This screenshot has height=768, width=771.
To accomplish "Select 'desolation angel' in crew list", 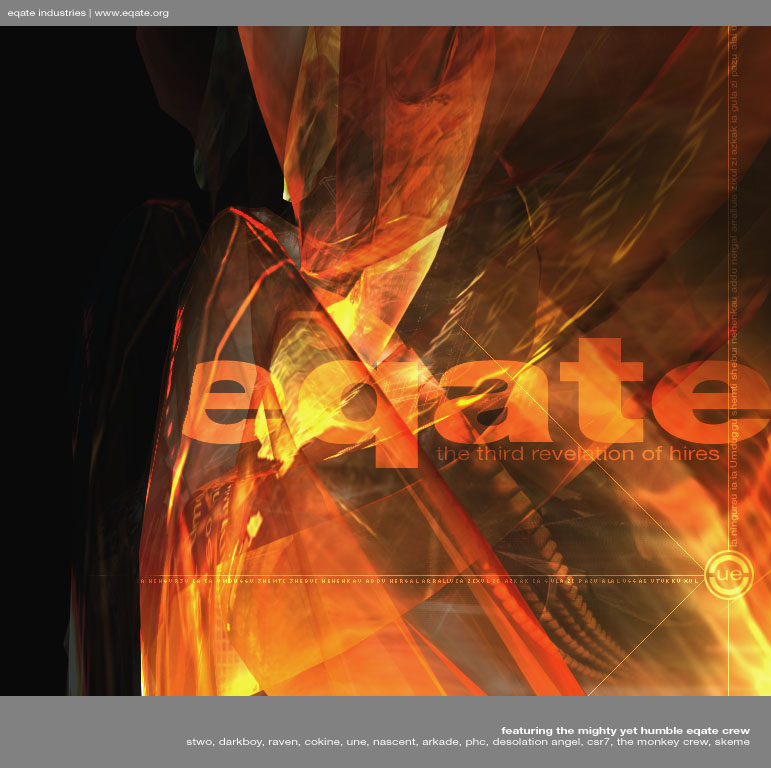I will click(x=539, y=743).
